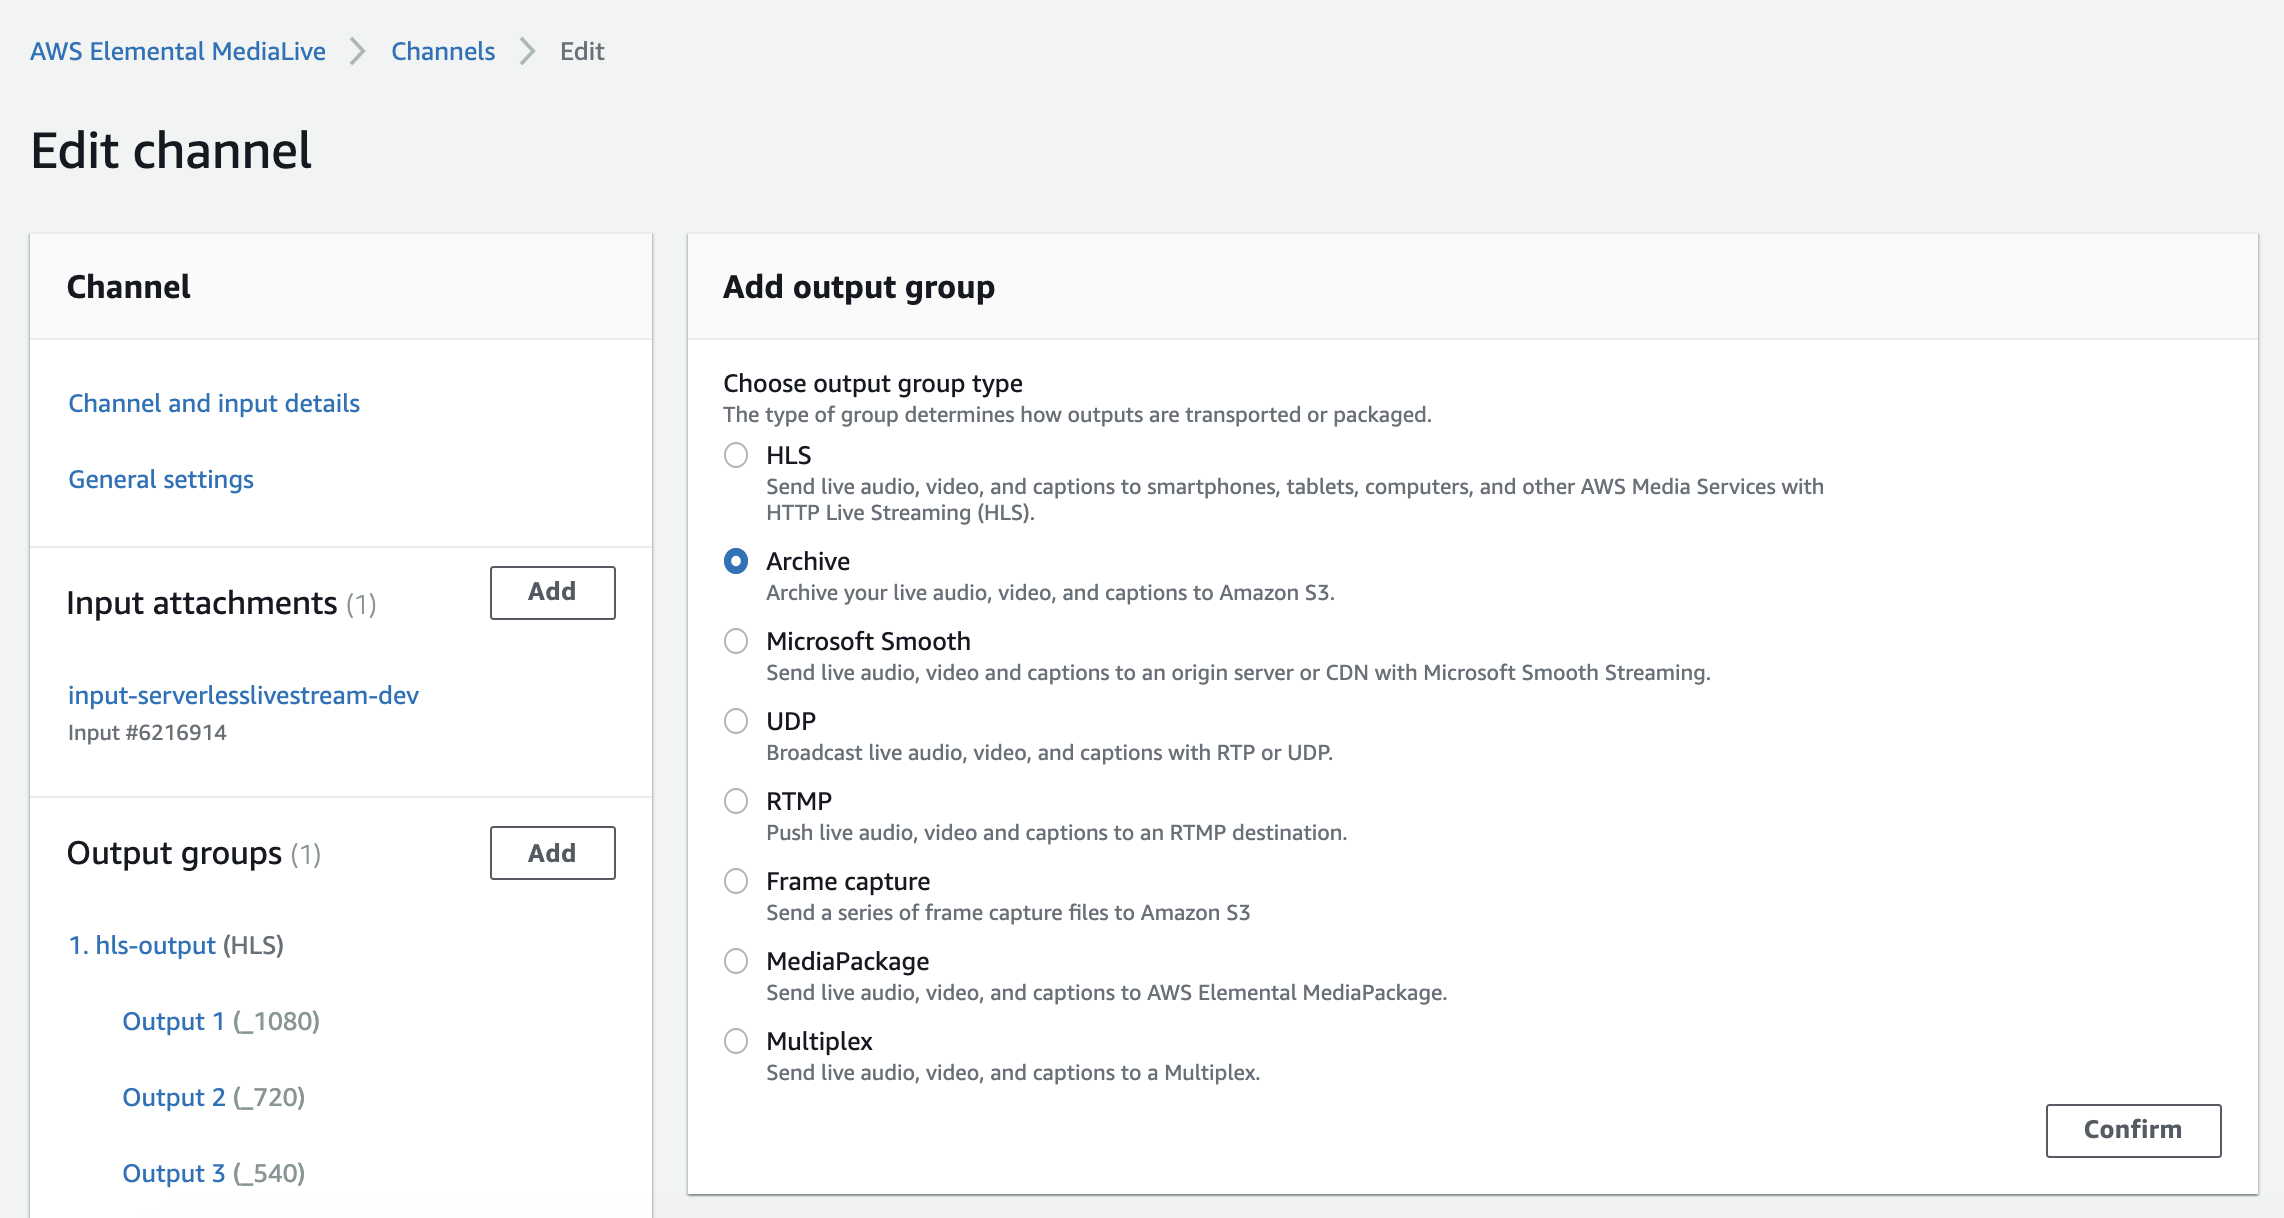Add a new output group
This screenshot has width=2284, height=1218.
[x=552, y=853]
